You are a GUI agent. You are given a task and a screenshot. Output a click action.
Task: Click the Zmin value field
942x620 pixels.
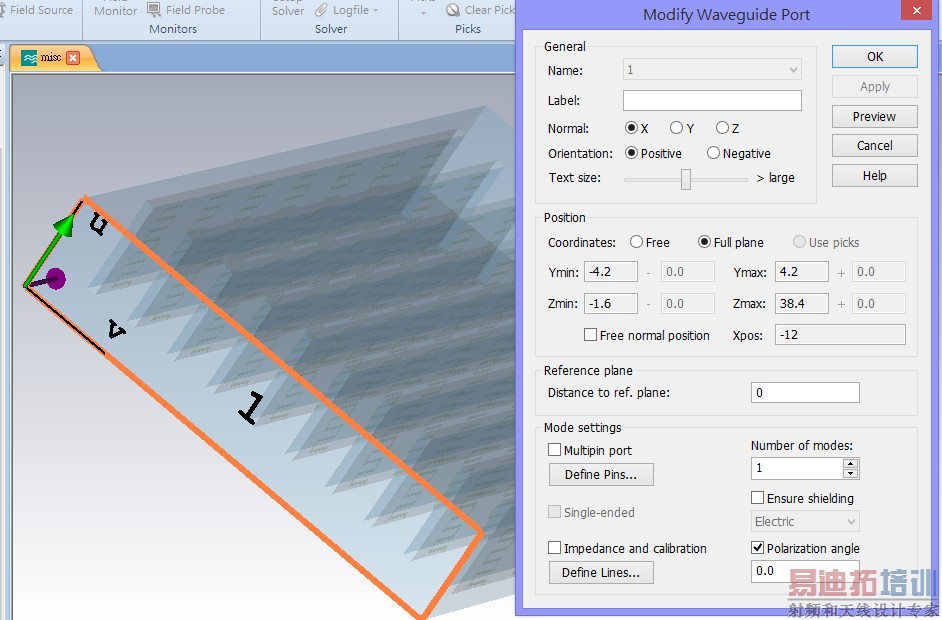(611, 303)
